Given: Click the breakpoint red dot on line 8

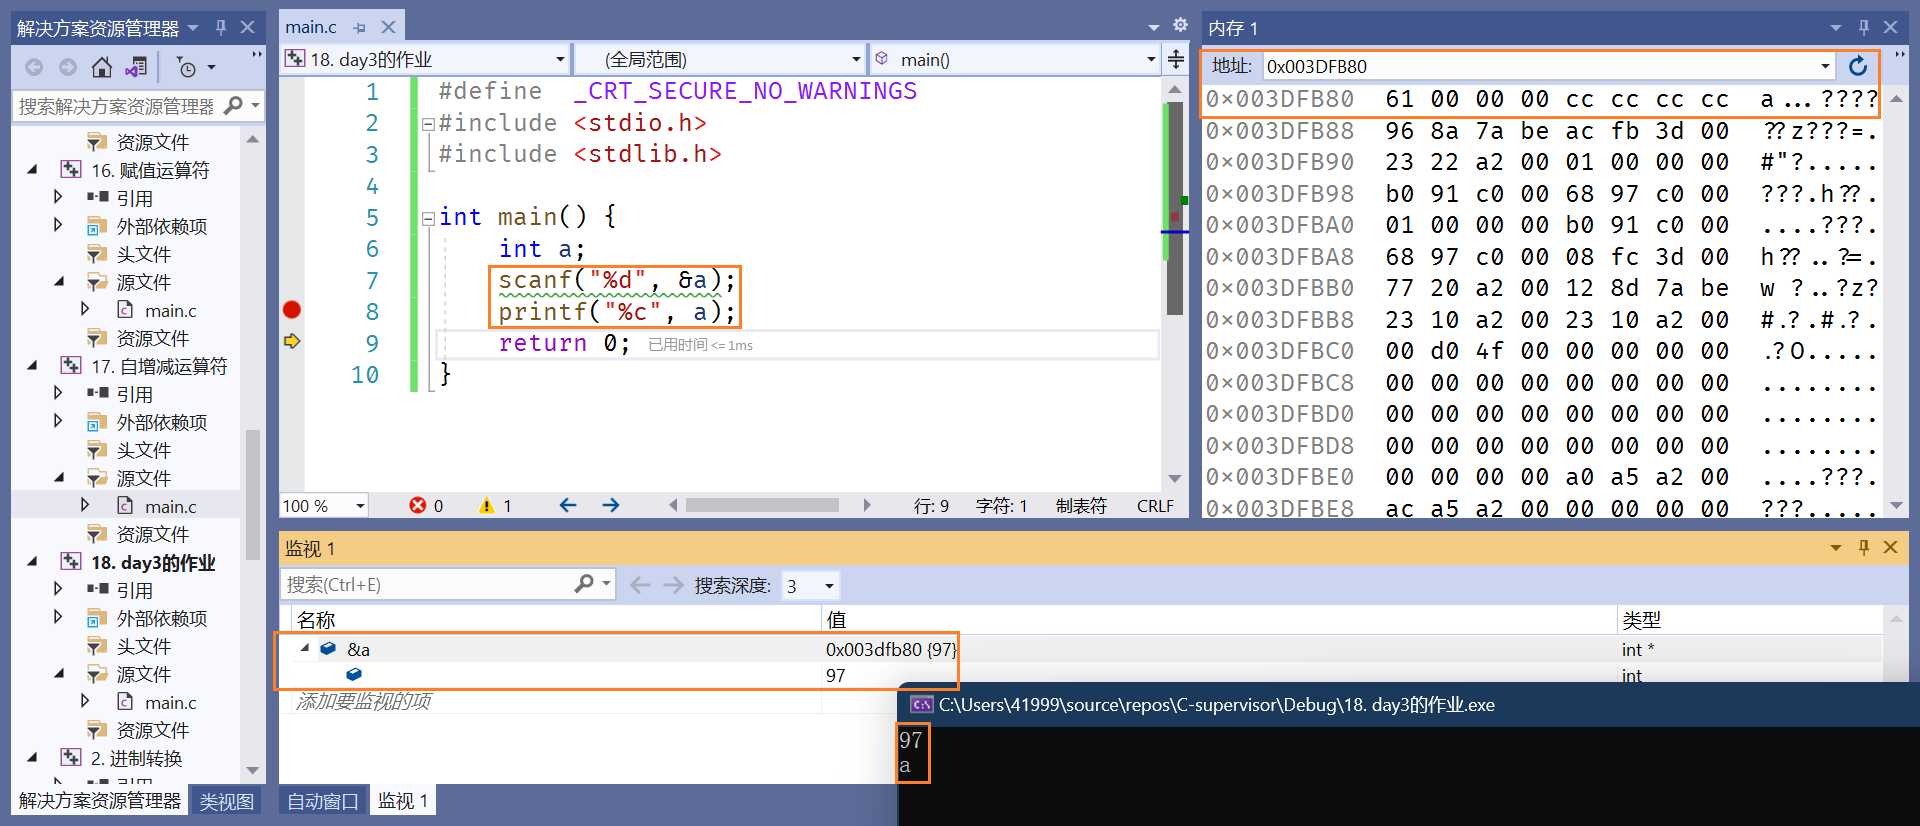Looking at the screenshot, I should tap(292, 310).
